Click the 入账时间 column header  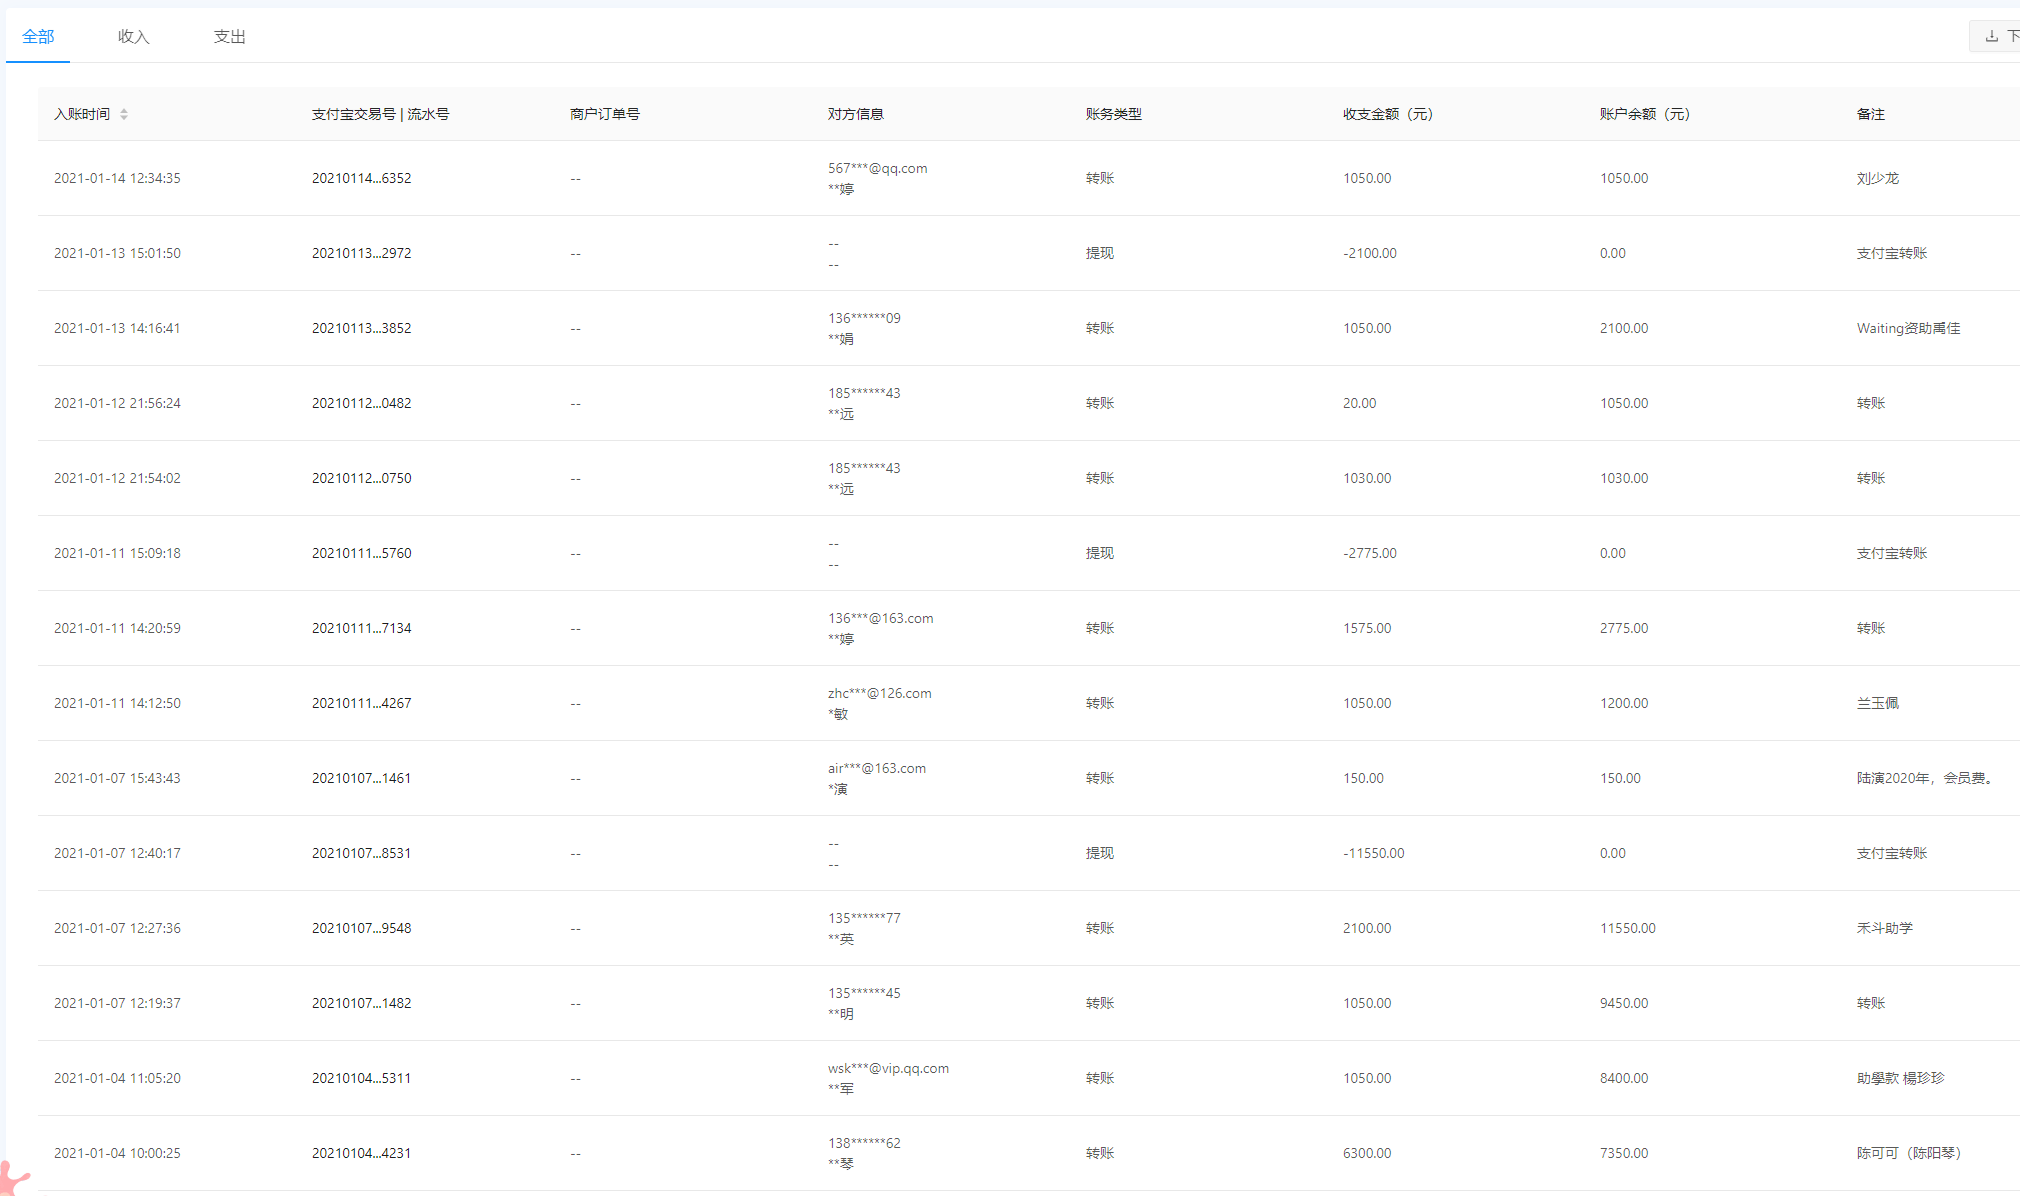coord(82,114)
